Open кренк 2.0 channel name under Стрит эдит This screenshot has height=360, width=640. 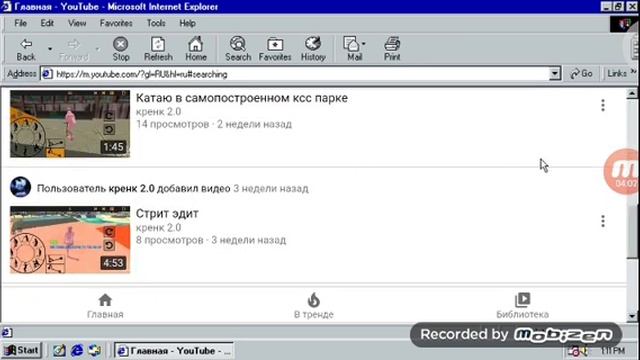click(x=158, y=227)
